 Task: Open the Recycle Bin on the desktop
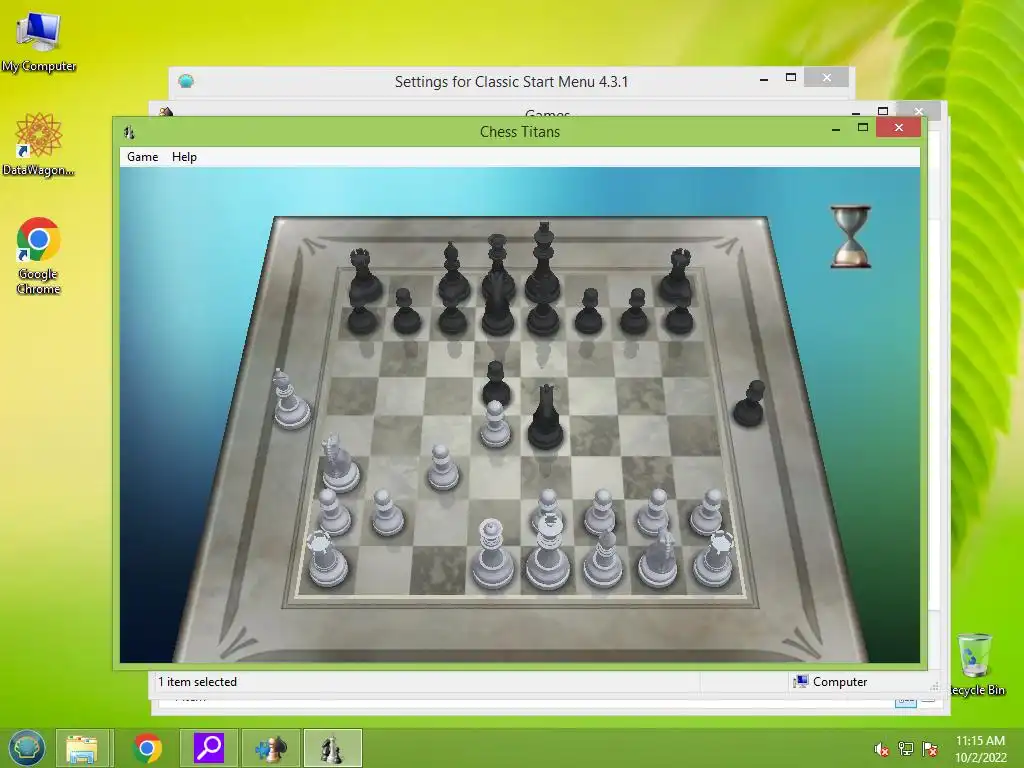pos(976,664)
